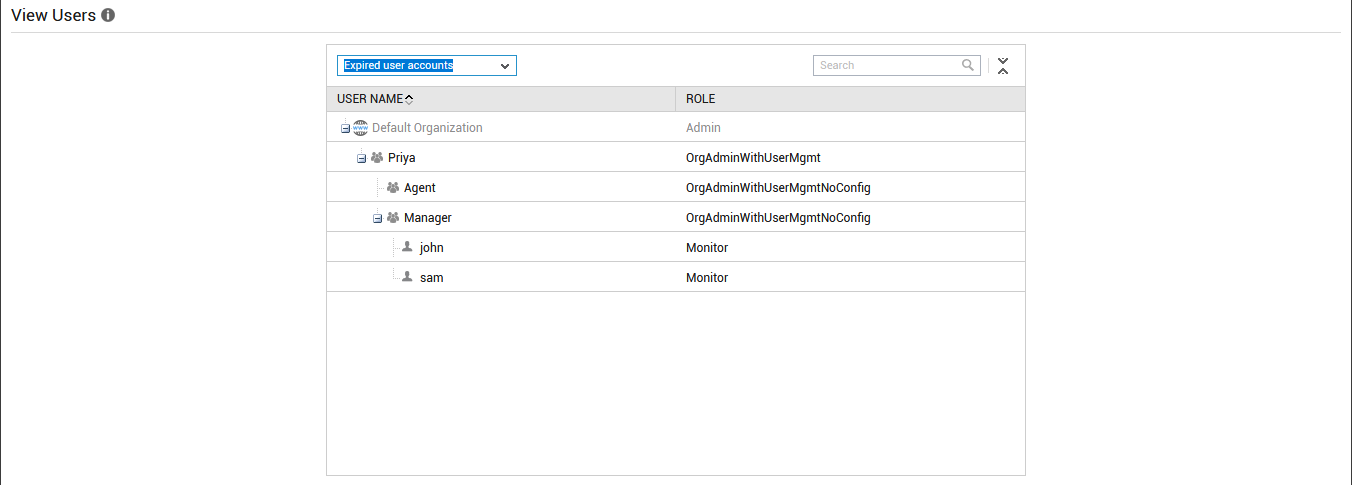The width and height of the screenshot is (1352, 485).
Task: Click the john user icon
Action: tap(407, 247)
